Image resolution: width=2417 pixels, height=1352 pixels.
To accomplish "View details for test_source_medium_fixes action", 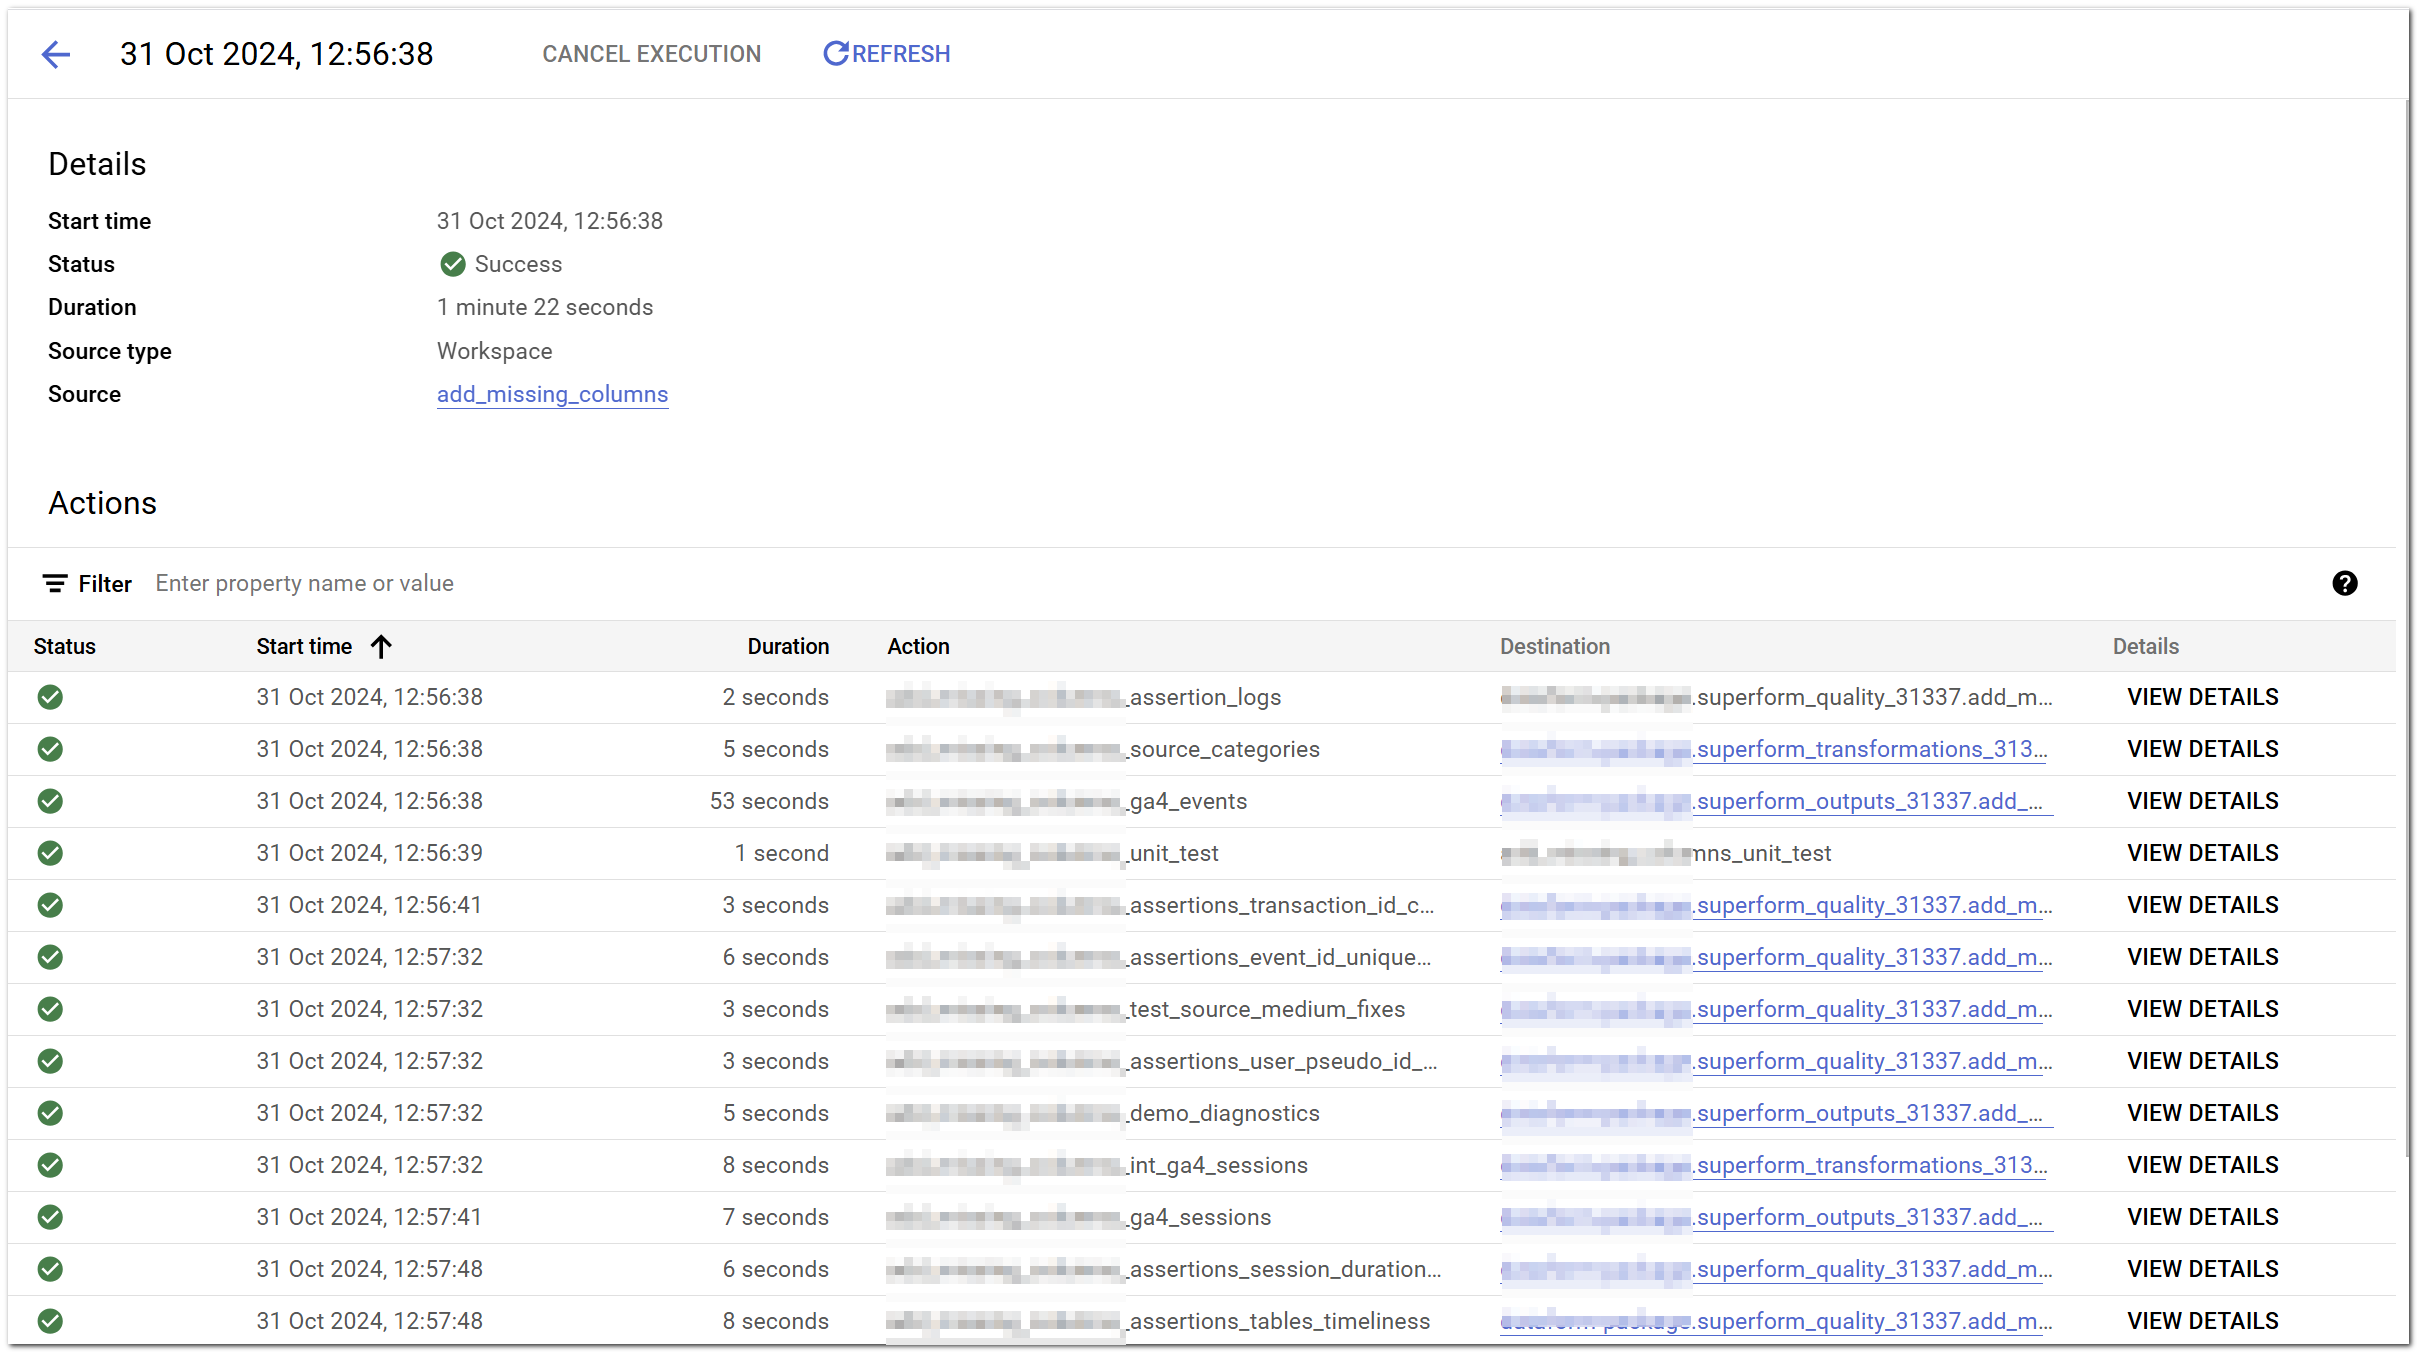I will click(x=2202, y=1009).
